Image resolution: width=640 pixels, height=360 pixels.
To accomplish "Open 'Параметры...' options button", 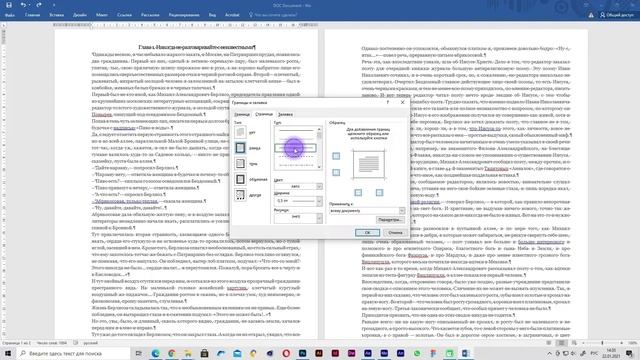I will pyautogui.click(x=390, y=220).
